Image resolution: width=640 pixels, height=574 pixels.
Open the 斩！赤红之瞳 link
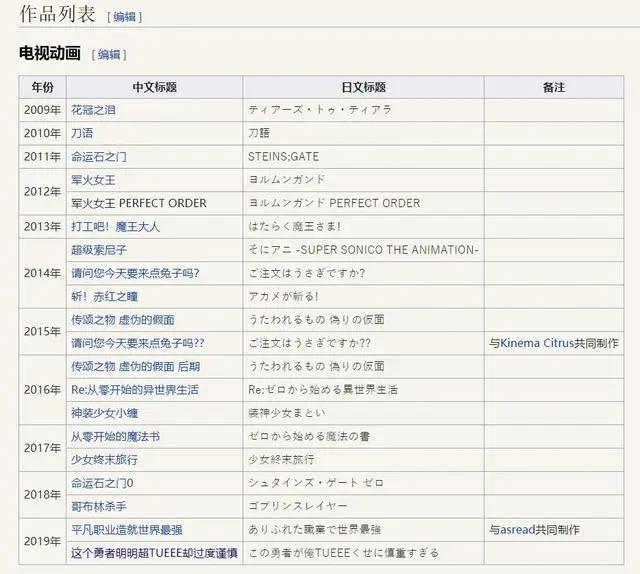(104, 296)
